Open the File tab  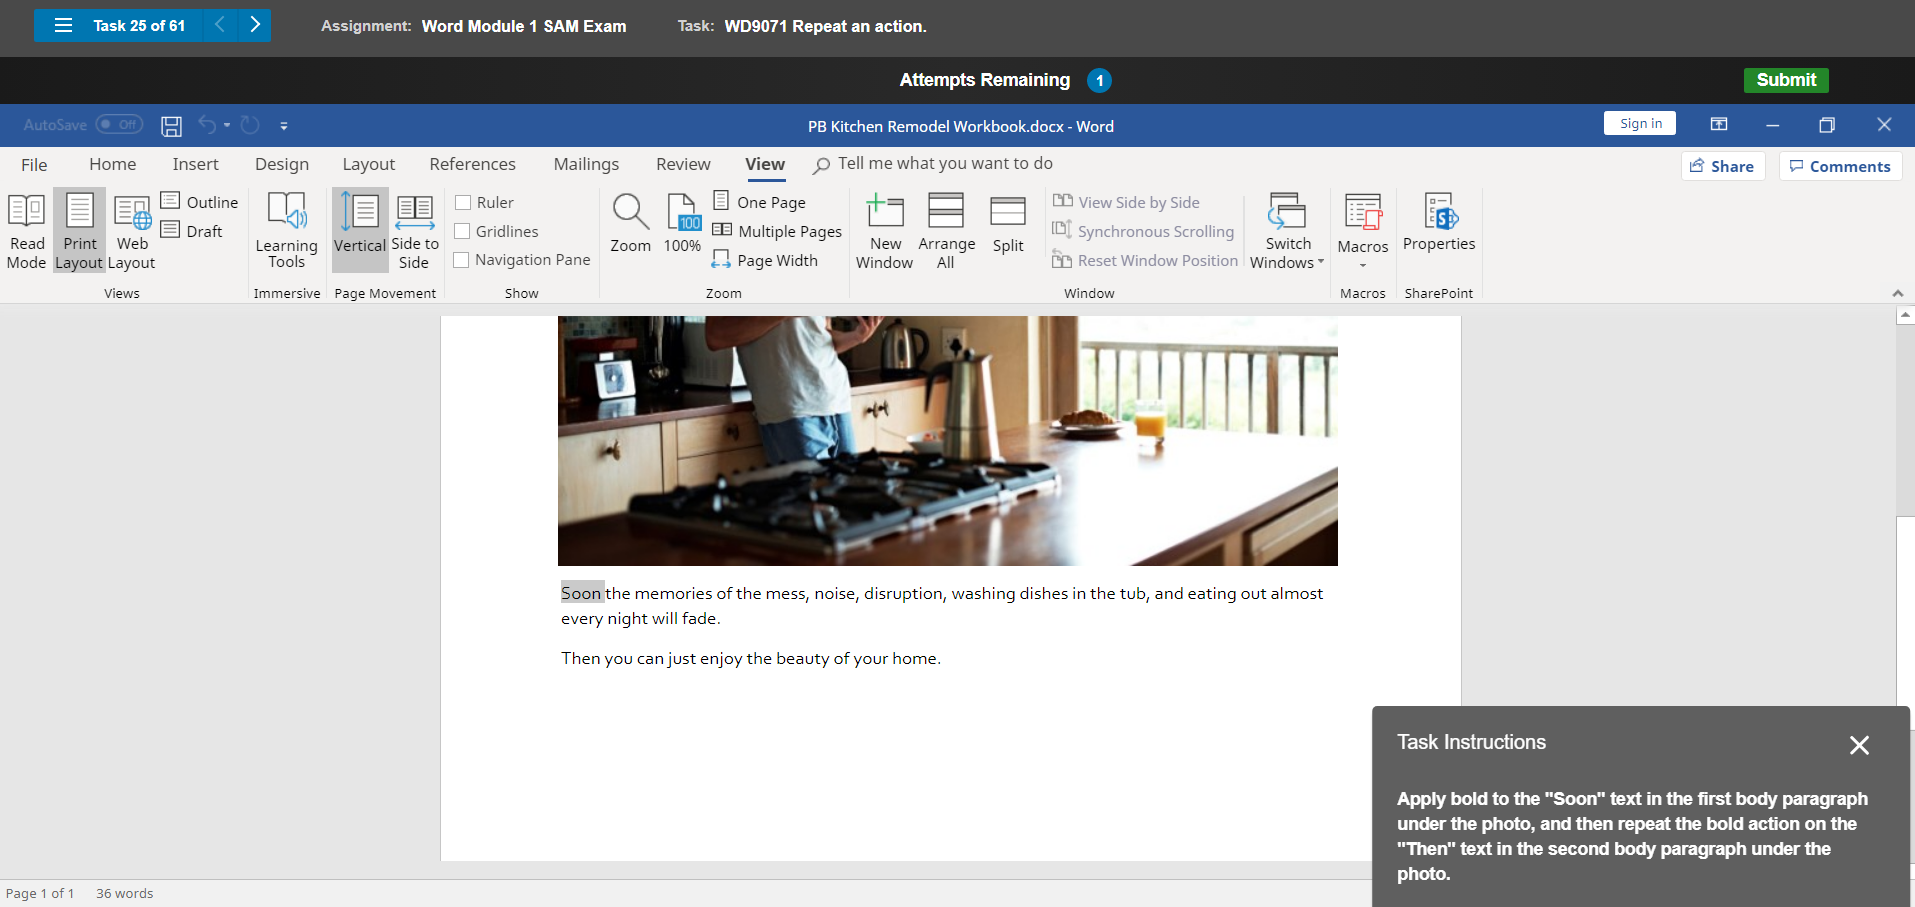point(34,164)
